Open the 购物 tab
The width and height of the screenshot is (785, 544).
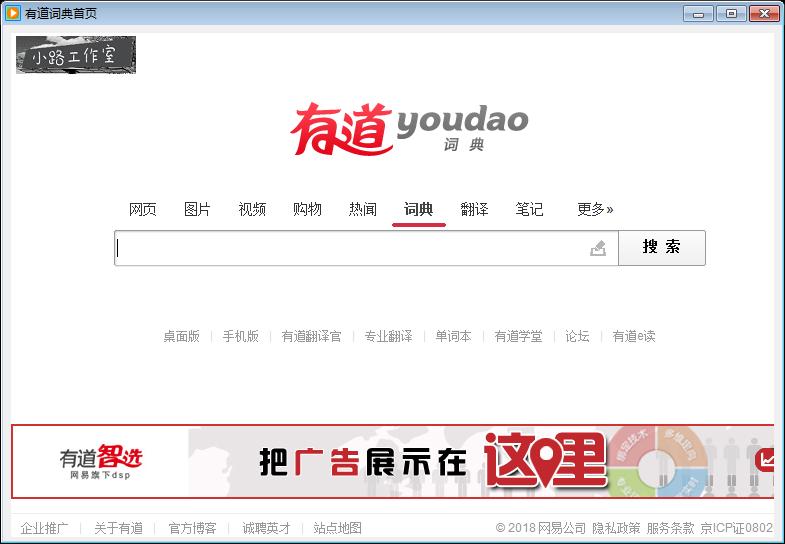[307, 209]
